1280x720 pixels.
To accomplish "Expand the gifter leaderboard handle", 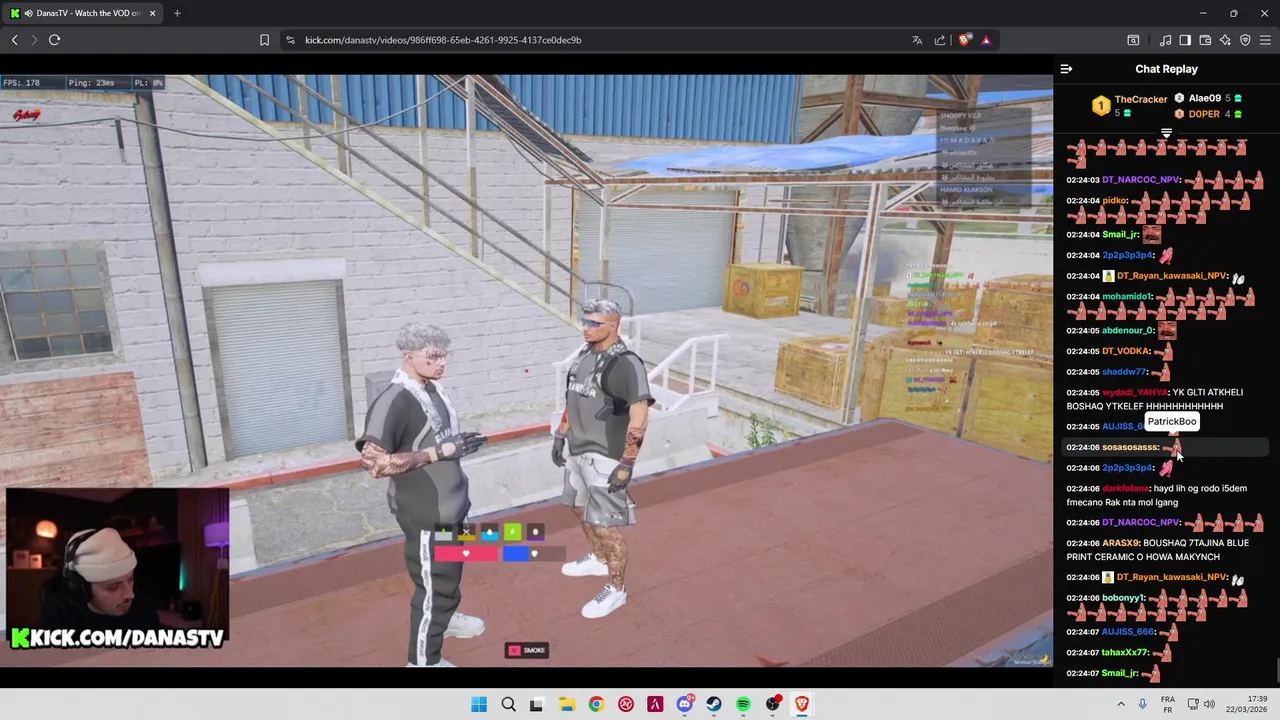I will coord(1166,133).
